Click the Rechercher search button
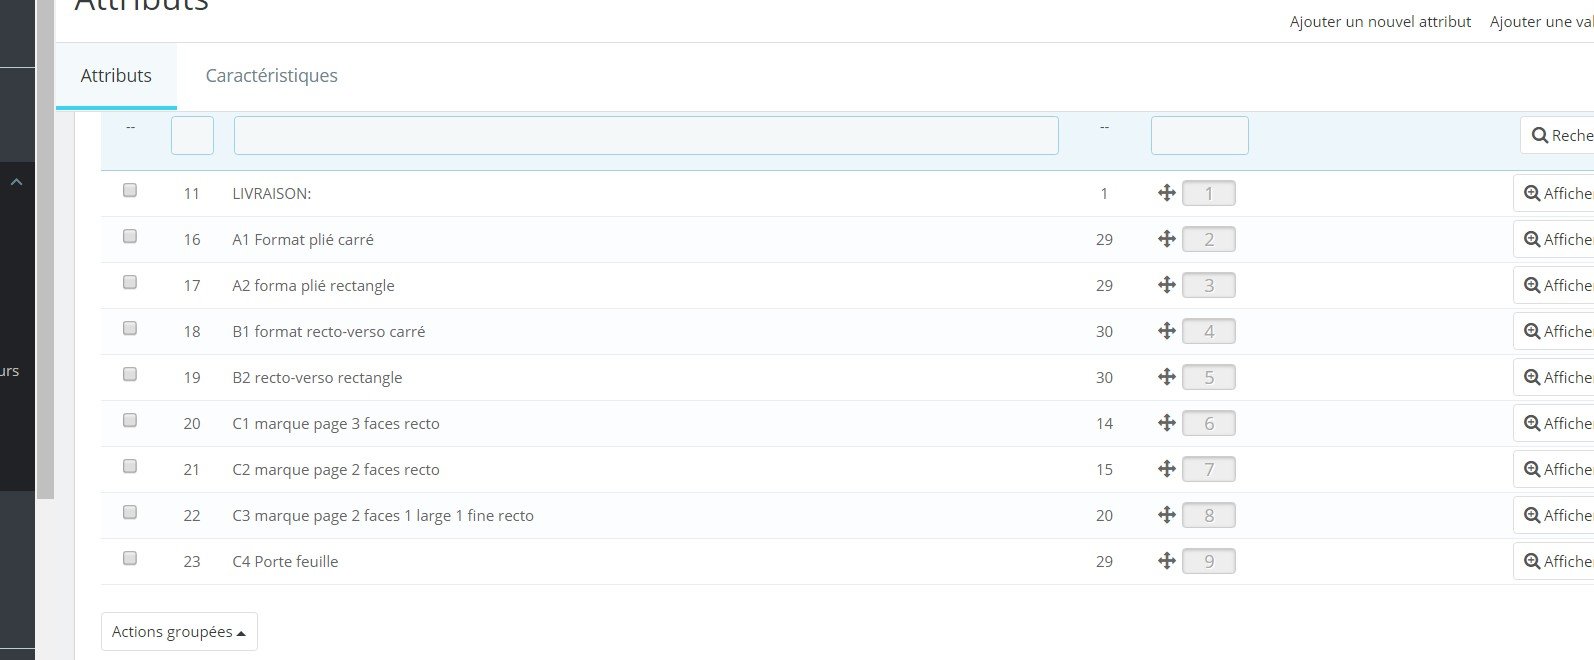 (1558, 135)
